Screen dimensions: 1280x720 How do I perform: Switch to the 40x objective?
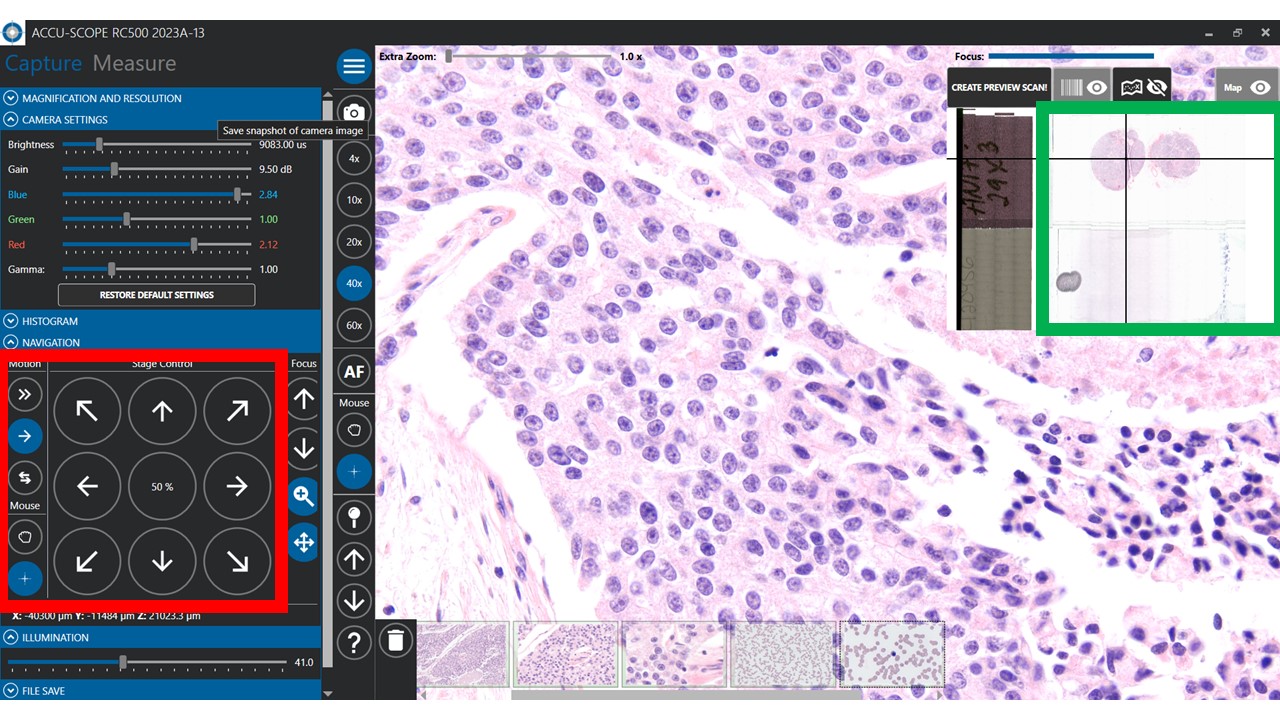(x=354, y=284)
